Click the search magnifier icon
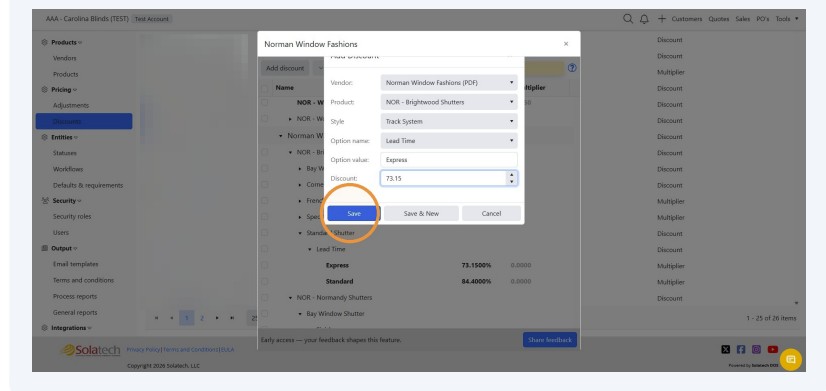The image size is (826, 391). pos(627,18)
